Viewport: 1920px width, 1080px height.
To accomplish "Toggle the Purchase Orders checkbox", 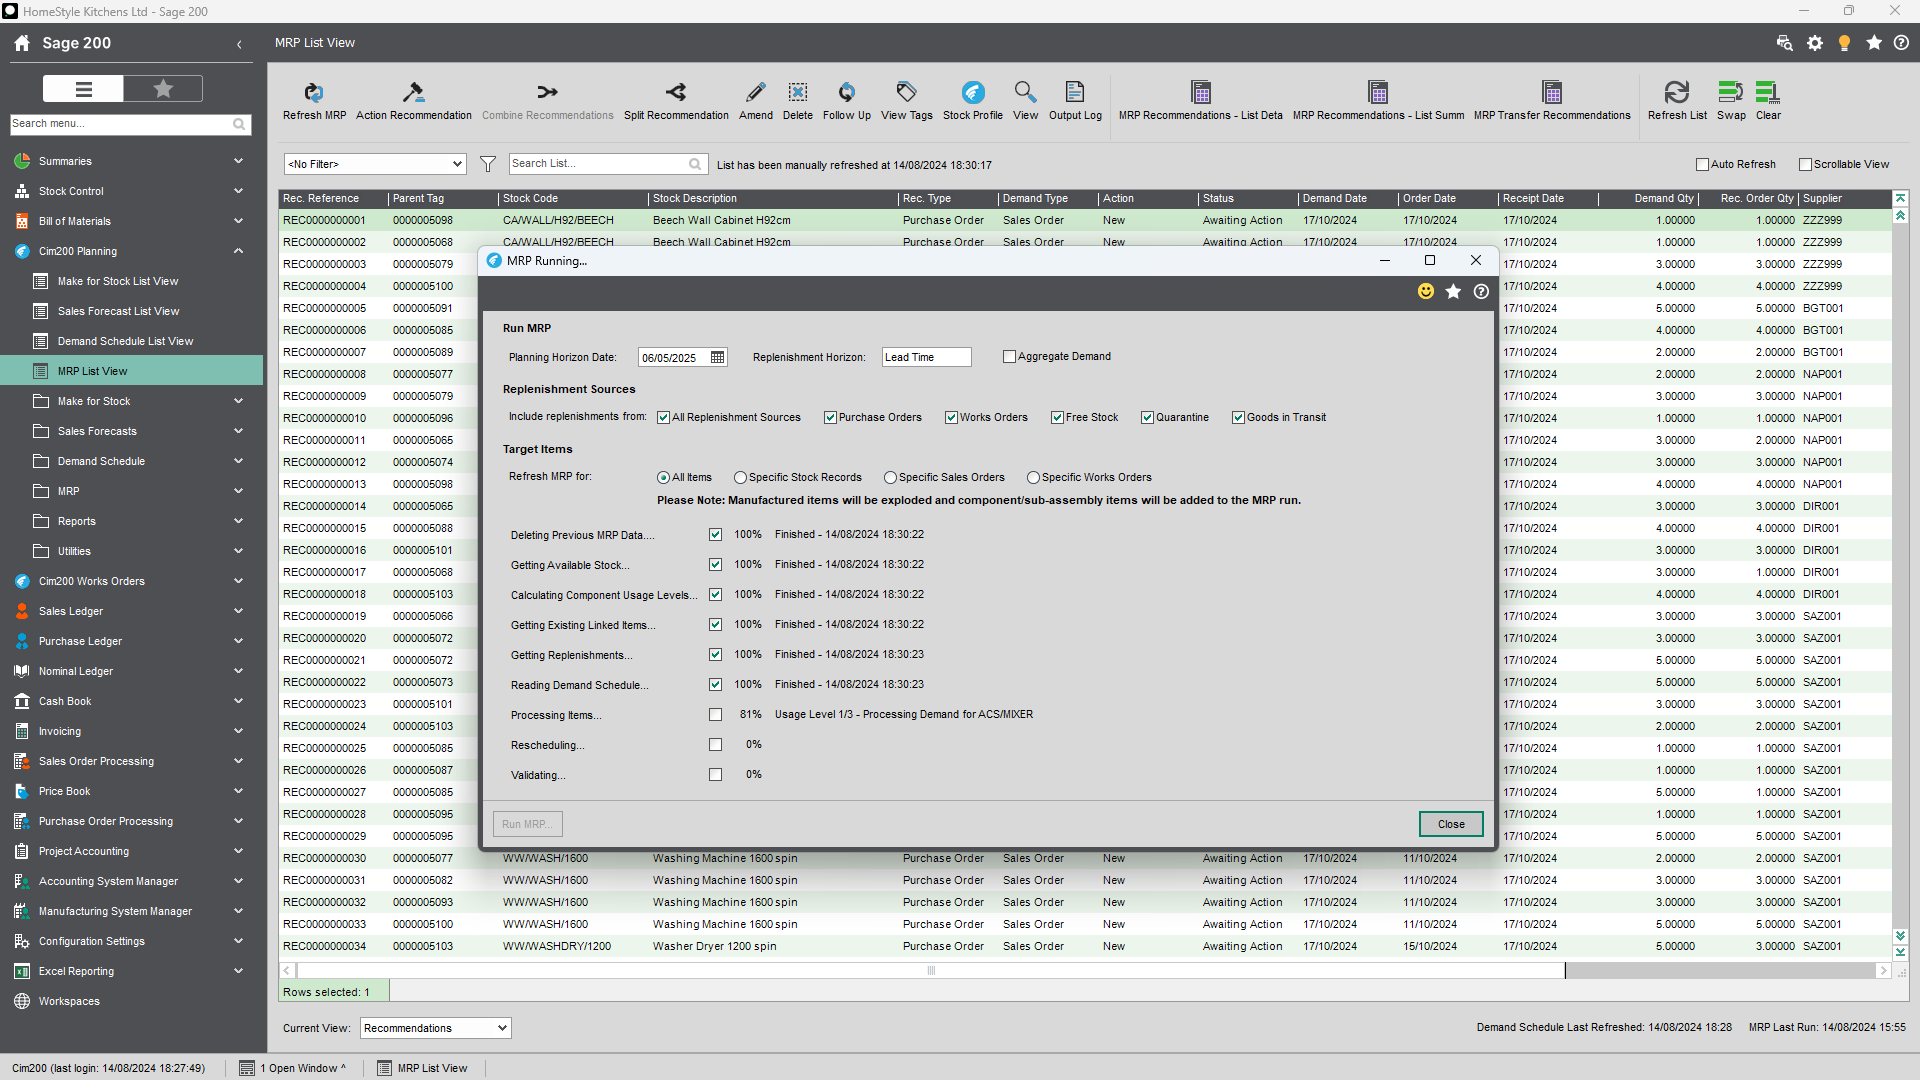I will [830, 418].
